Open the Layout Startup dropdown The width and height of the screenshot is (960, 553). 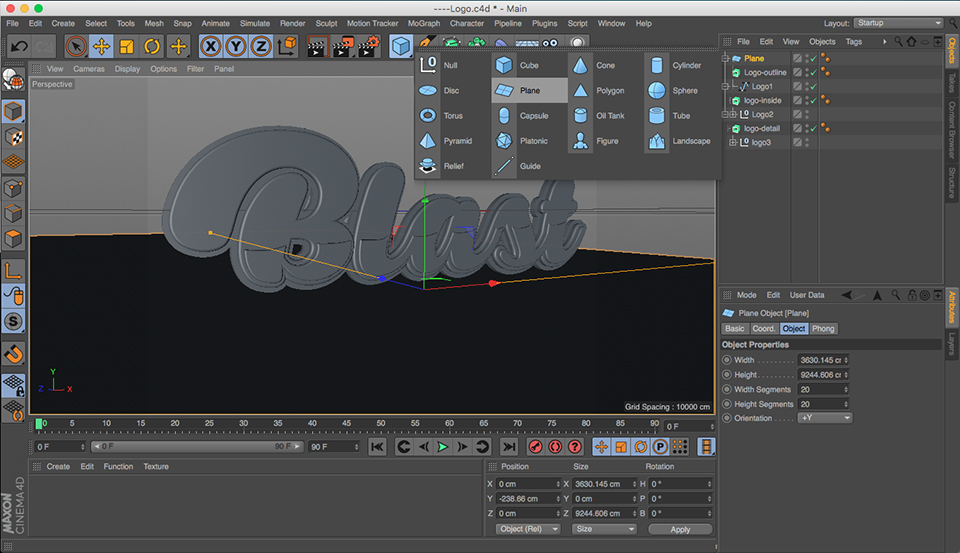(898, 23)
